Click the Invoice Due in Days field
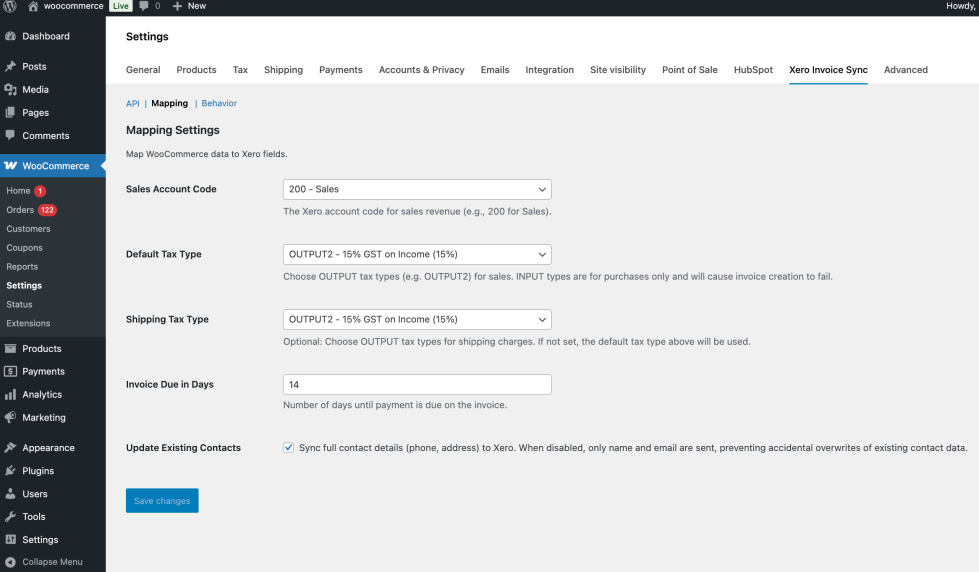Image resolution: width=979 pixels, height=572 pixels. click(x=417, y=385)
